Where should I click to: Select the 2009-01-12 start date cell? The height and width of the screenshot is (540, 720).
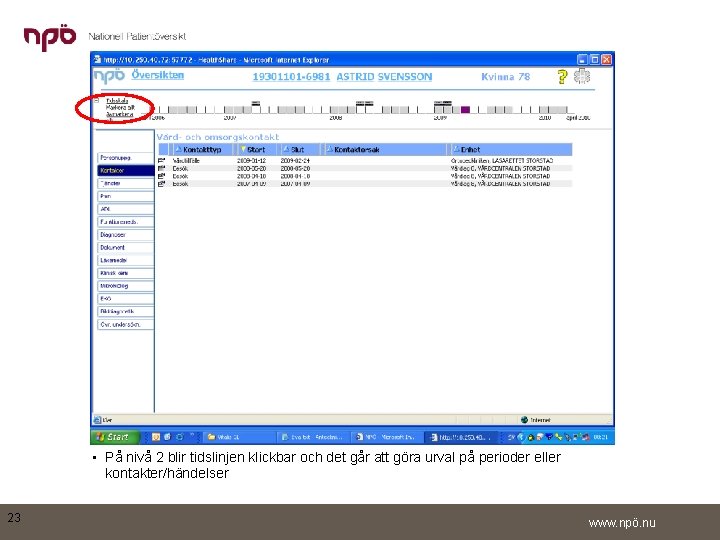(x=251, y=161)
